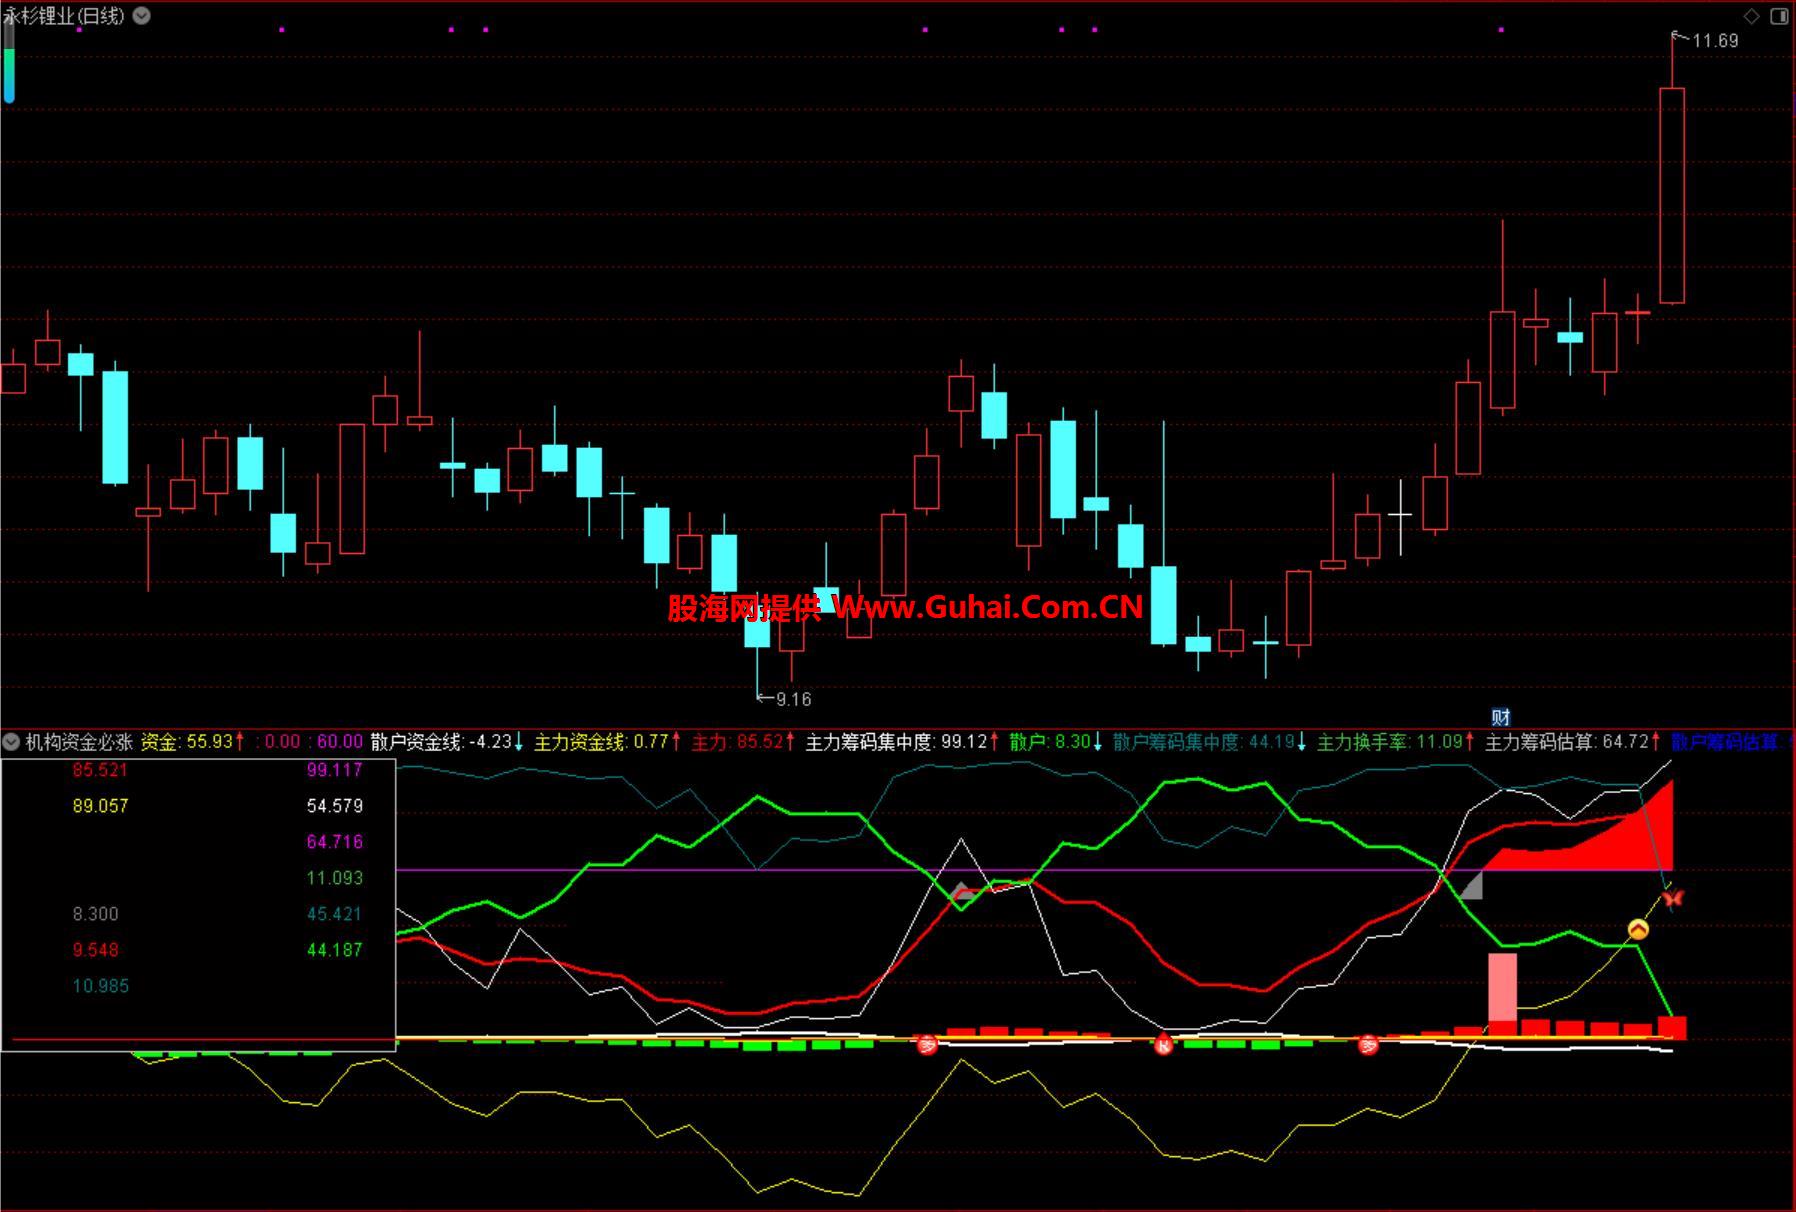Click the red butterfly signal icon
Viewport: 1796px width, 1212px height.
click(x=1673, y=898)
